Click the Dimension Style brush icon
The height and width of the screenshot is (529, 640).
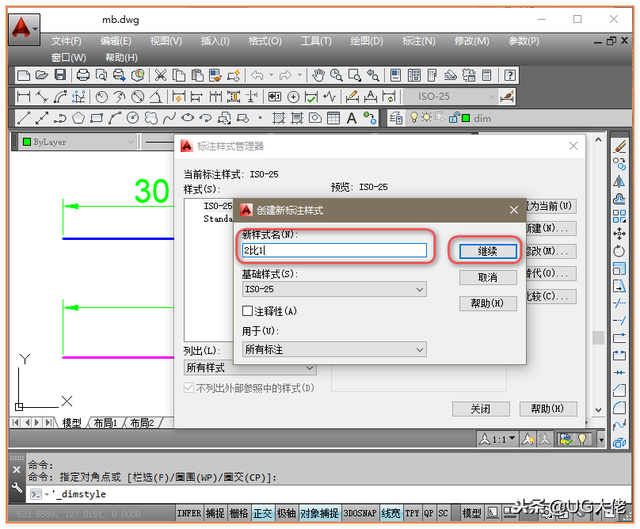507,97
